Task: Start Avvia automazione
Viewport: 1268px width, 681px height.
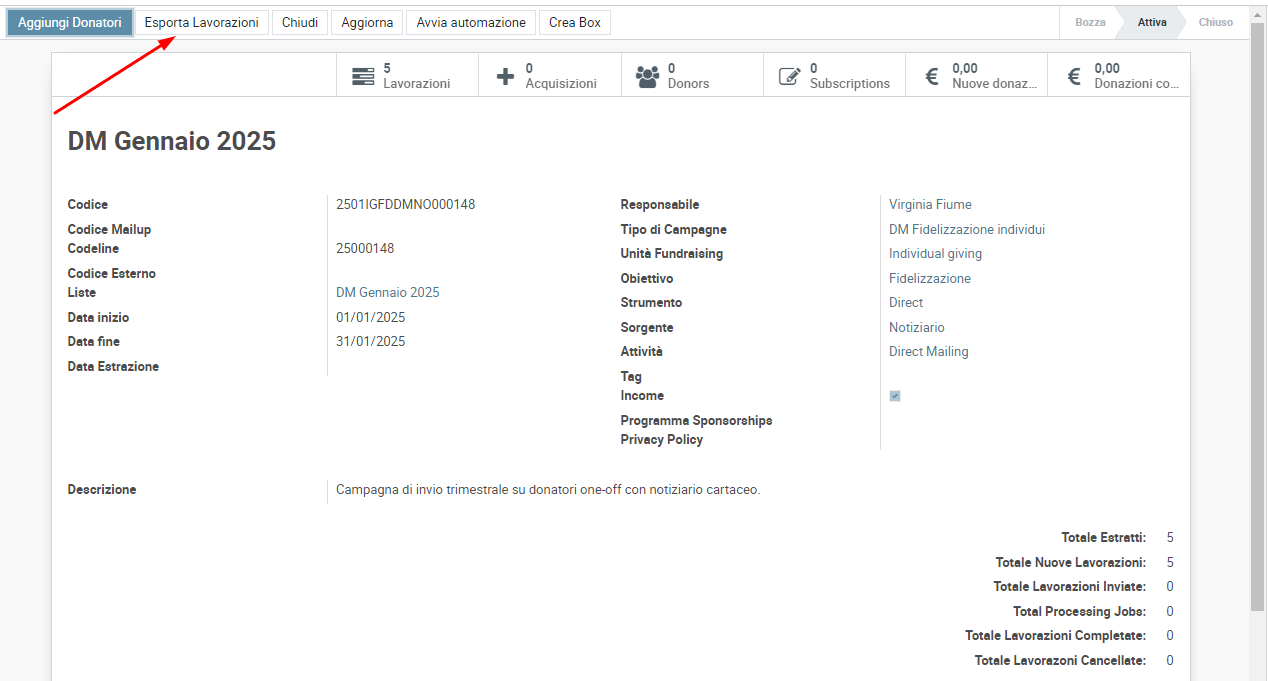Action: 471,22
